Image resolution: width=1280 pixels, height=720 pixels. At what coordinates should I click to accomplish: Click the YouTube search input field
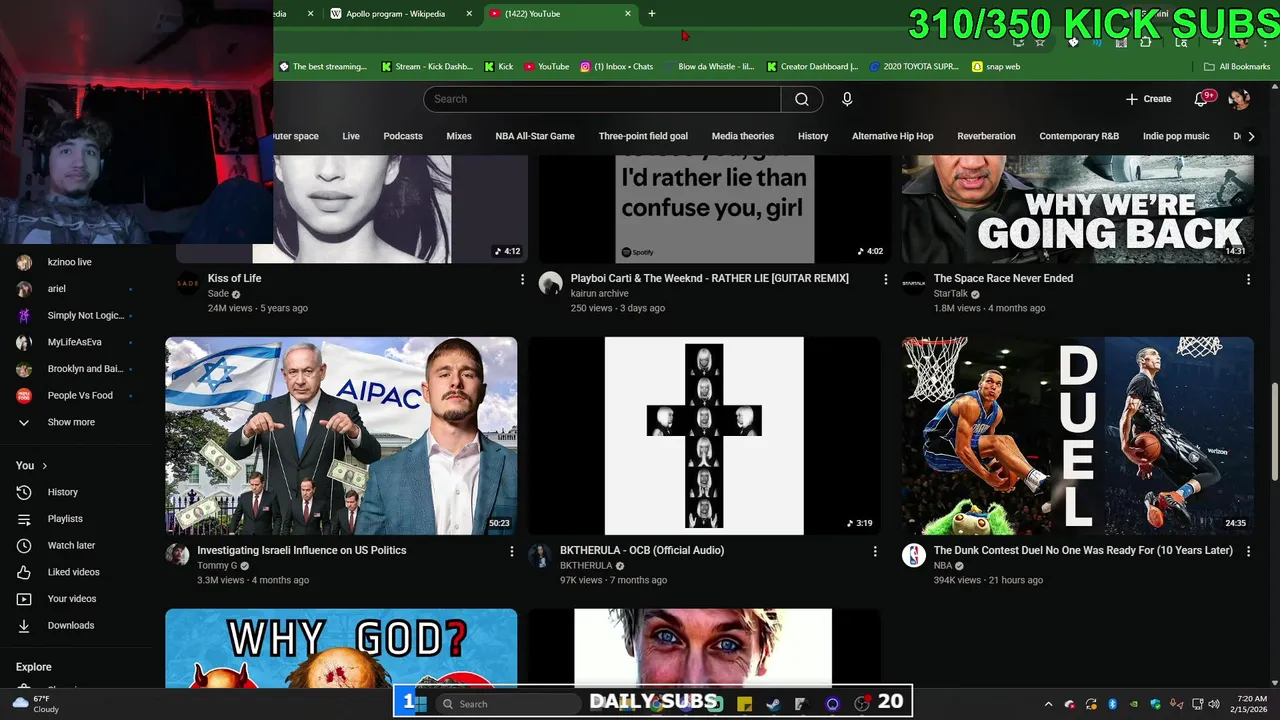pyautogui.click(x=602, y=99)
